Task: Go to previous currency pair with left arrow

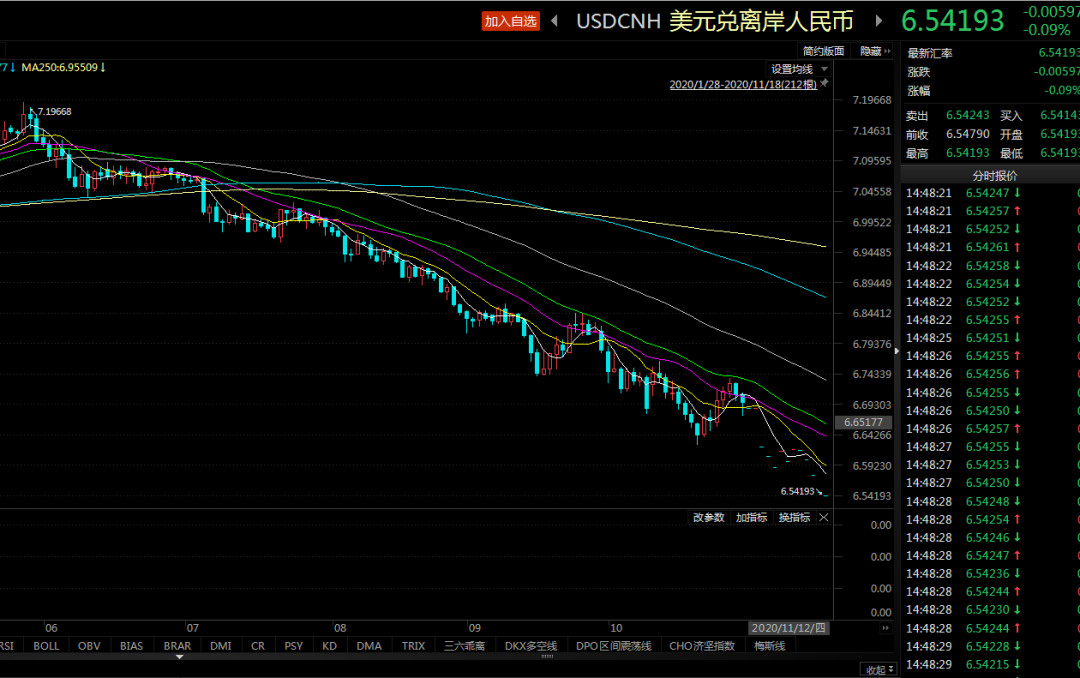Action: tap(554, 20)
